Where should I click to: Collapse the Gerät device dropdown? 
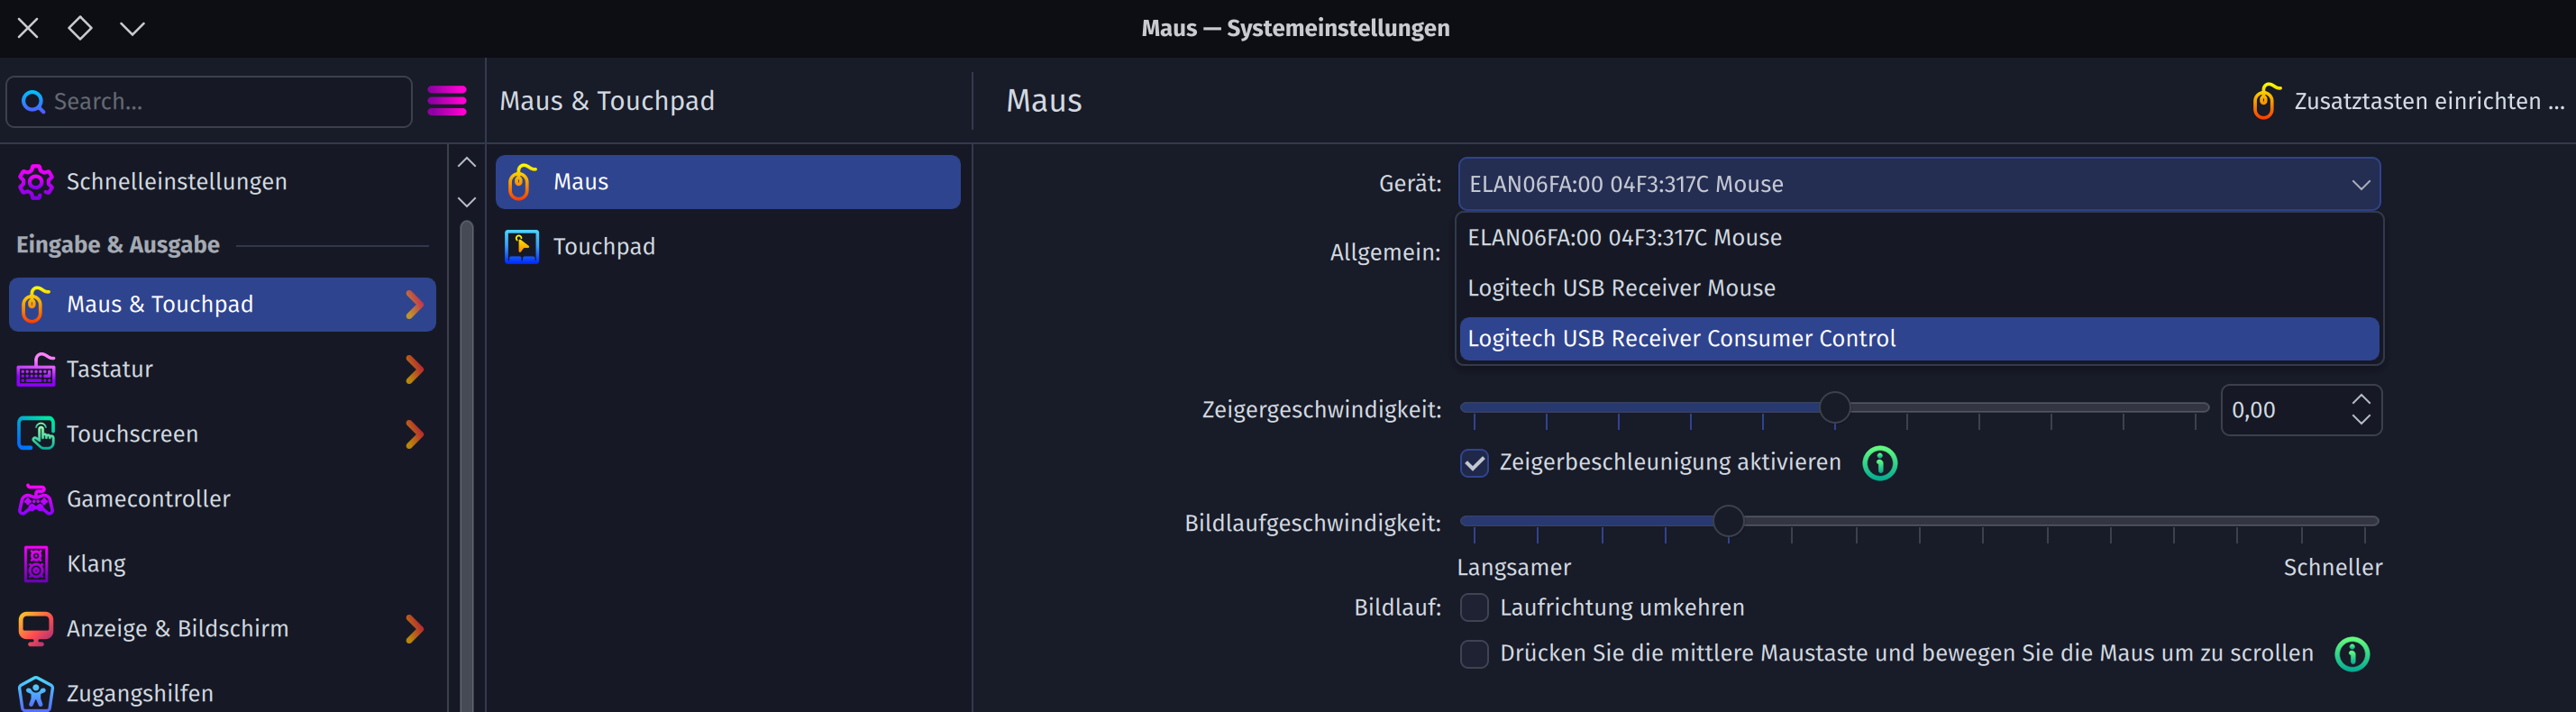[2360, 185]
